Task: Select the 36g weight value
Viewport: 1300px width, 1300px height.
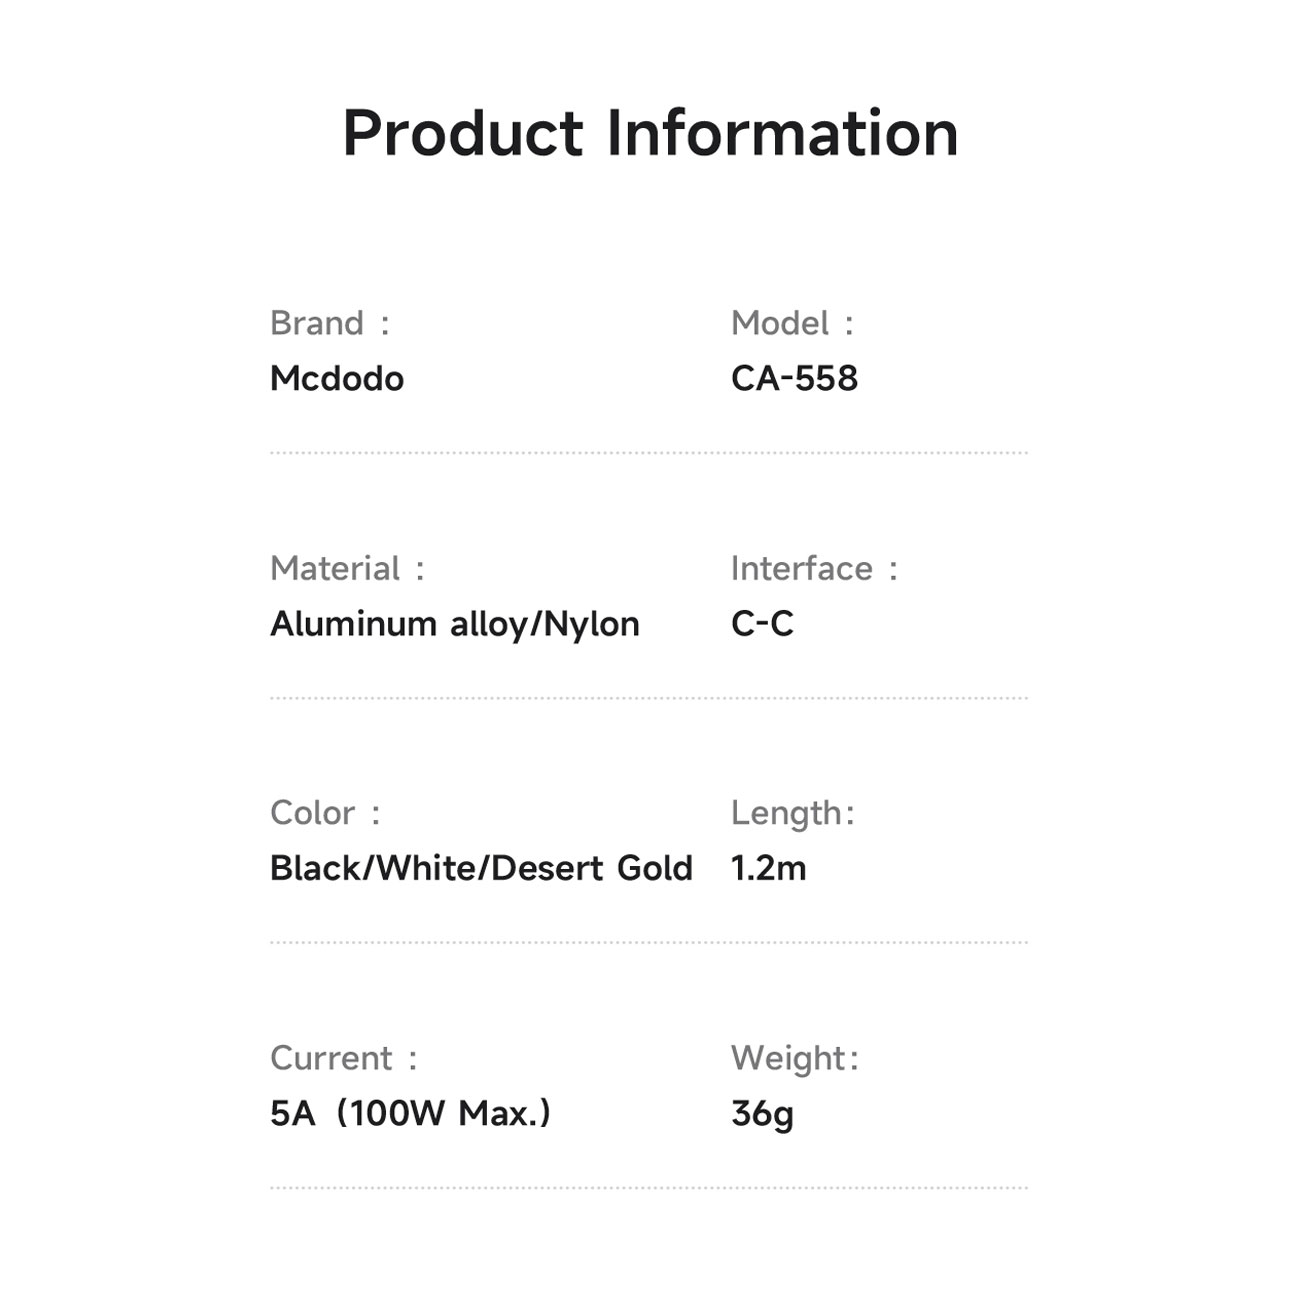Action: (762, 1113)
